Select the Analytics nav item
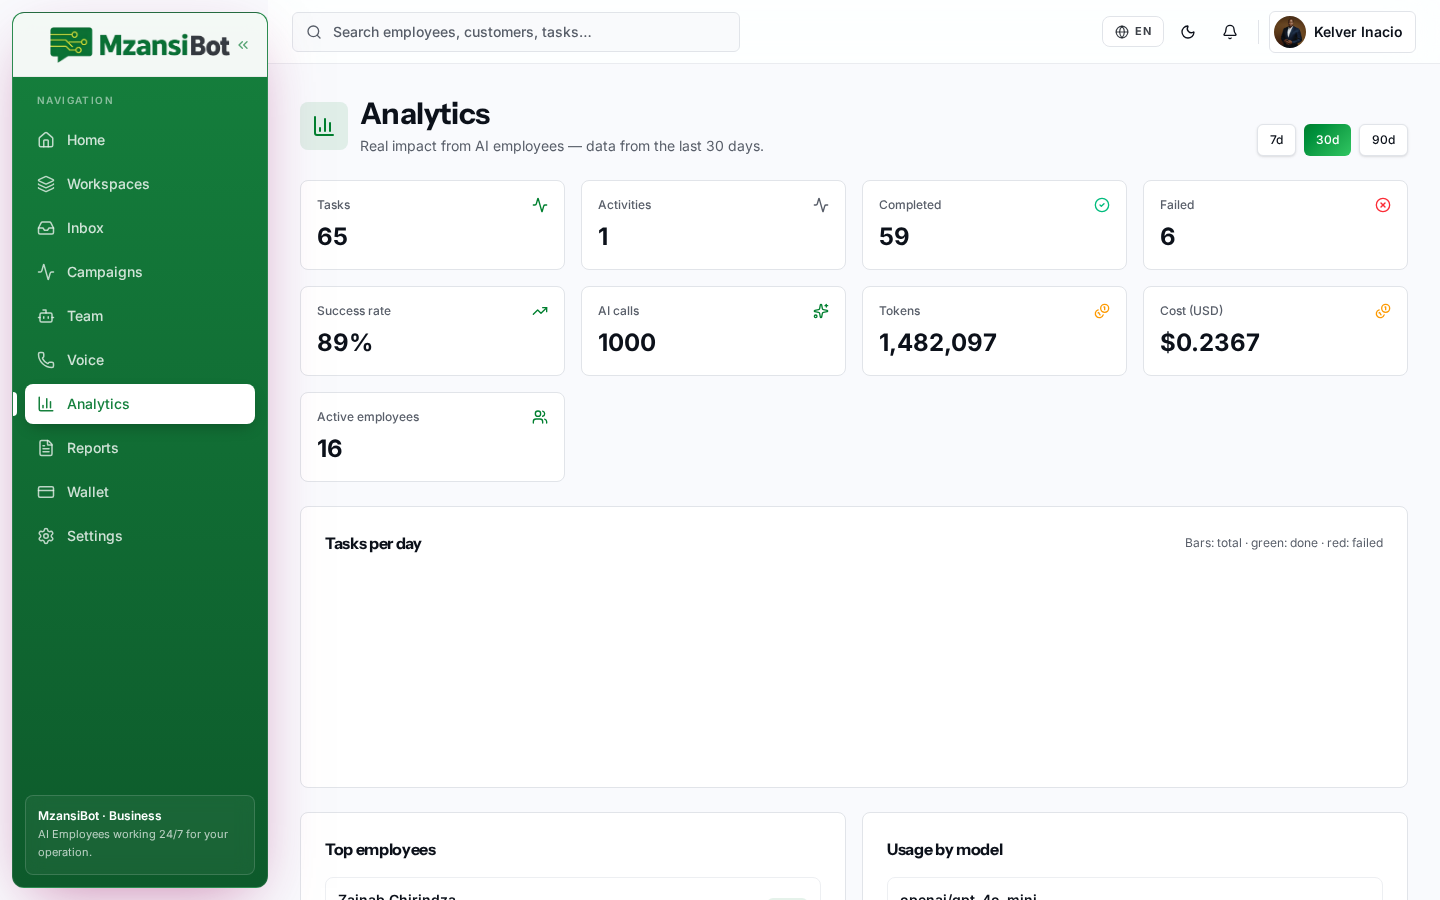The image size is (1440, 900). [x=140, y=404]
